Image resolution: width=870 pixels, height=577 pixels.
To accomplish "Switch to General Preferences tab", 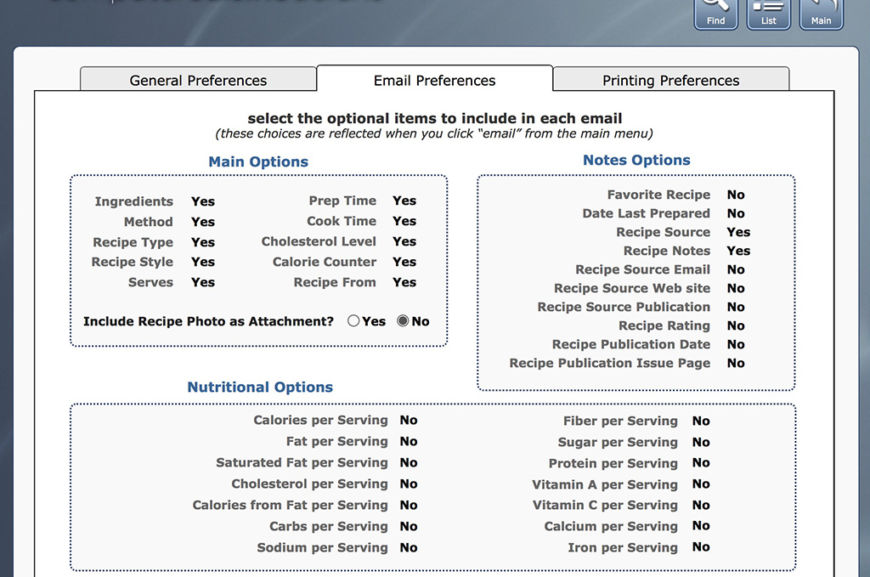I will click(198, 80).
